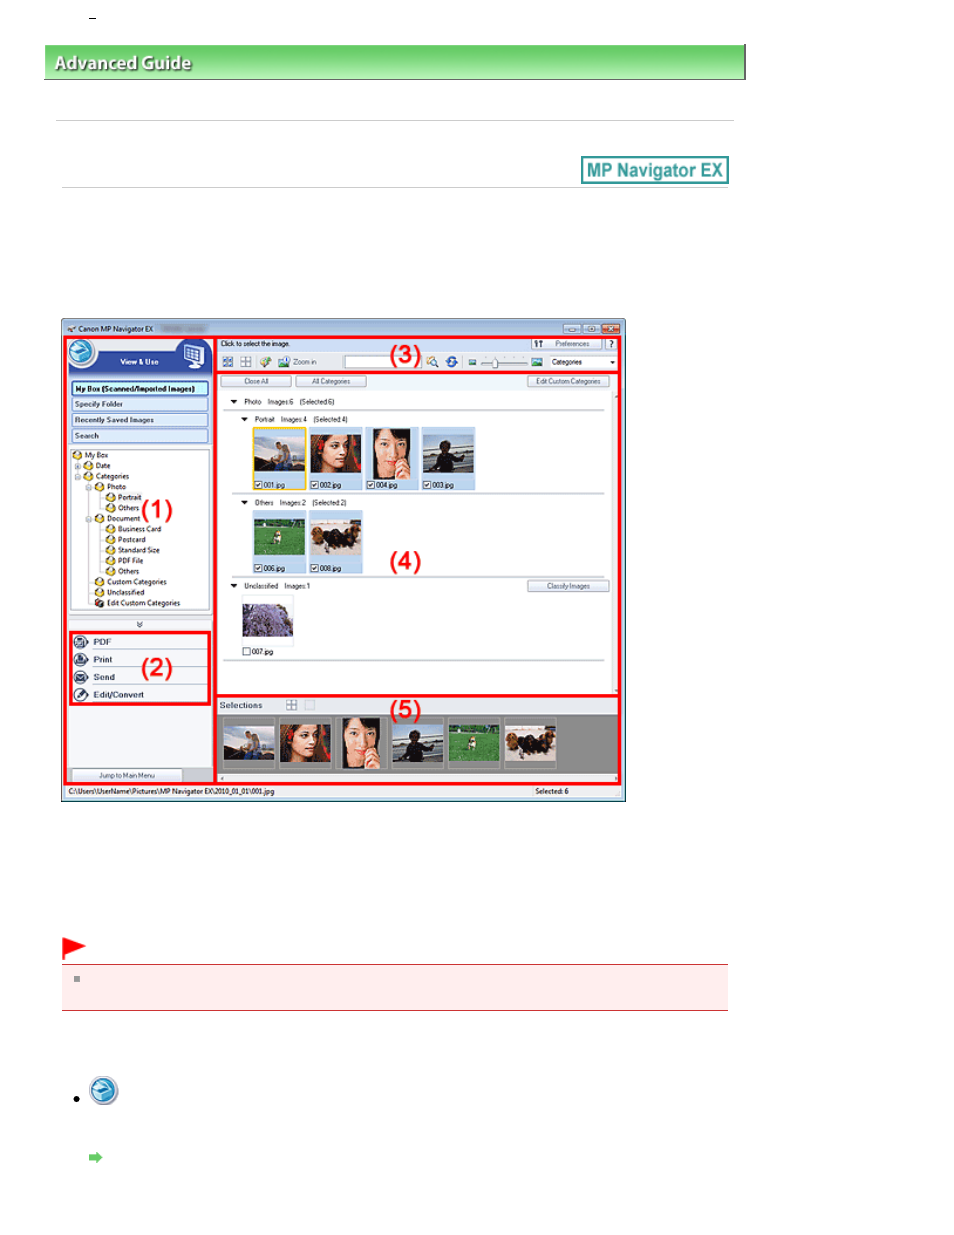954x1235 pixels.
Task: Uncheck the 001.jpg checkbox
Action: [x=258, y=485]
